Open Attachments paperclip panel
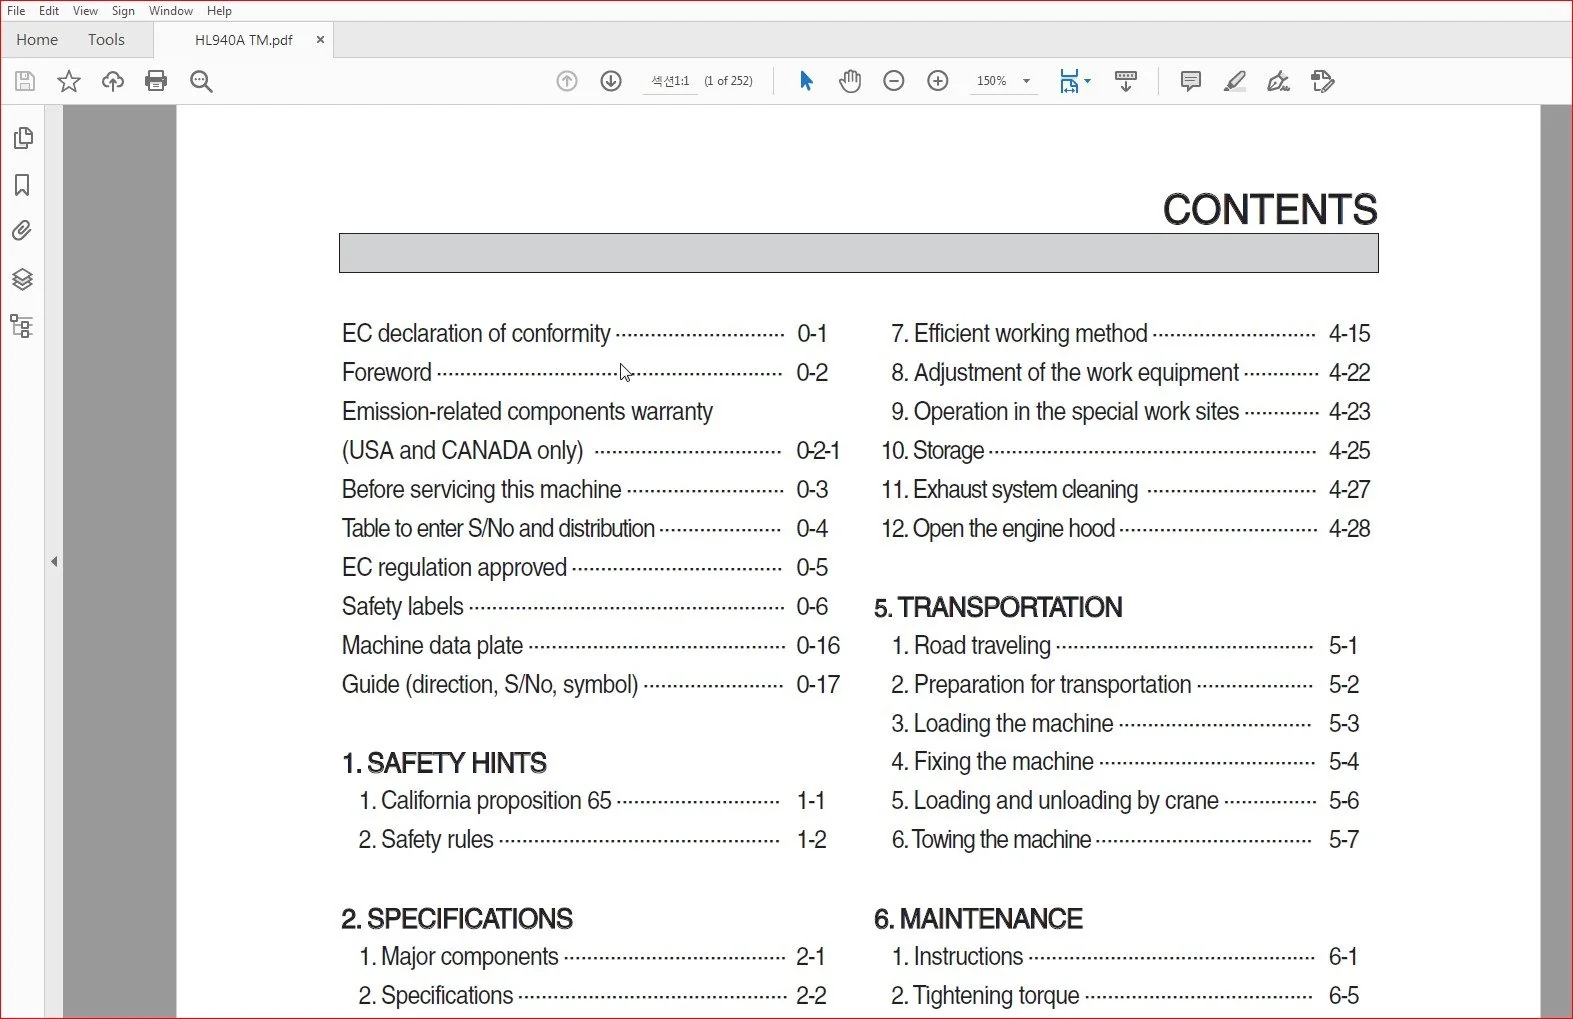This screenshot has height=1019, width=1573. 22,231
